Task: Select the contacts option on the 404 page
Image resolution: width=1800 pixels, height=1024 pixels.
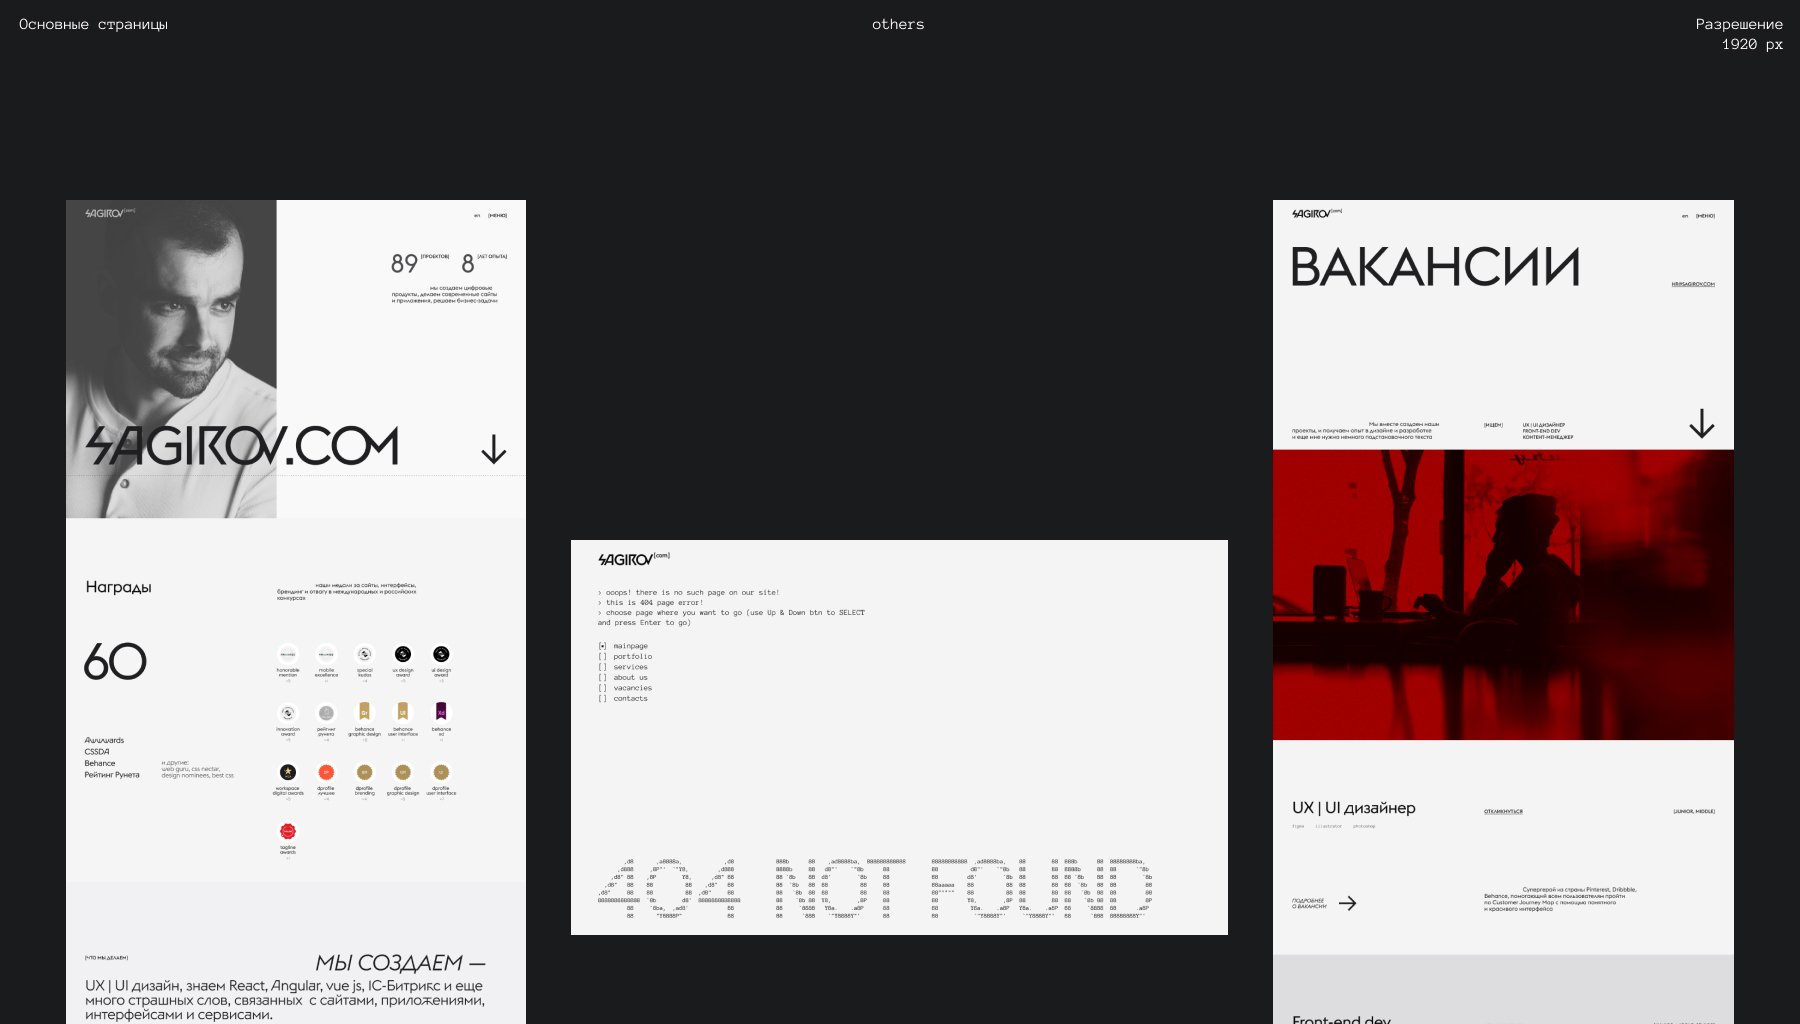Action: [623, 699]
